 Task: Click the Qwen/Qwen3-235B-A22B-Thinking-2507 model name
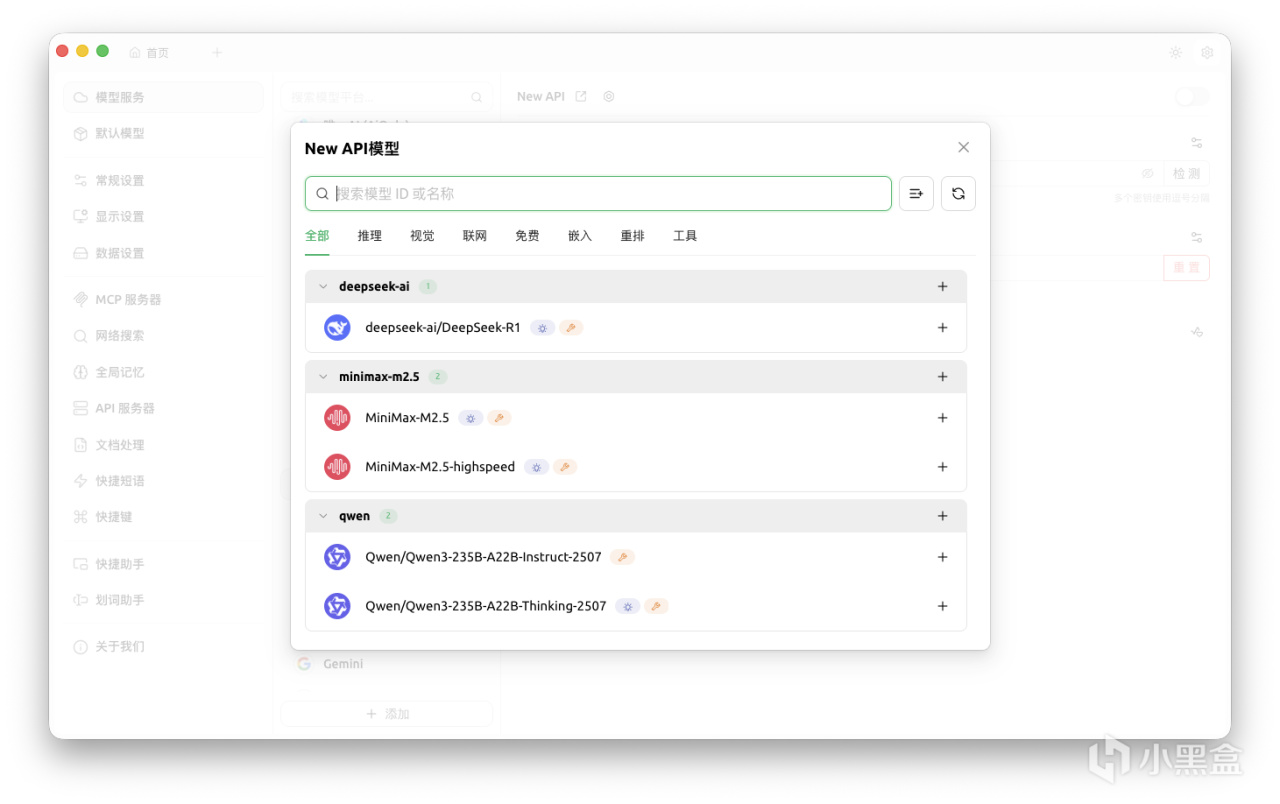click(486, 606)
